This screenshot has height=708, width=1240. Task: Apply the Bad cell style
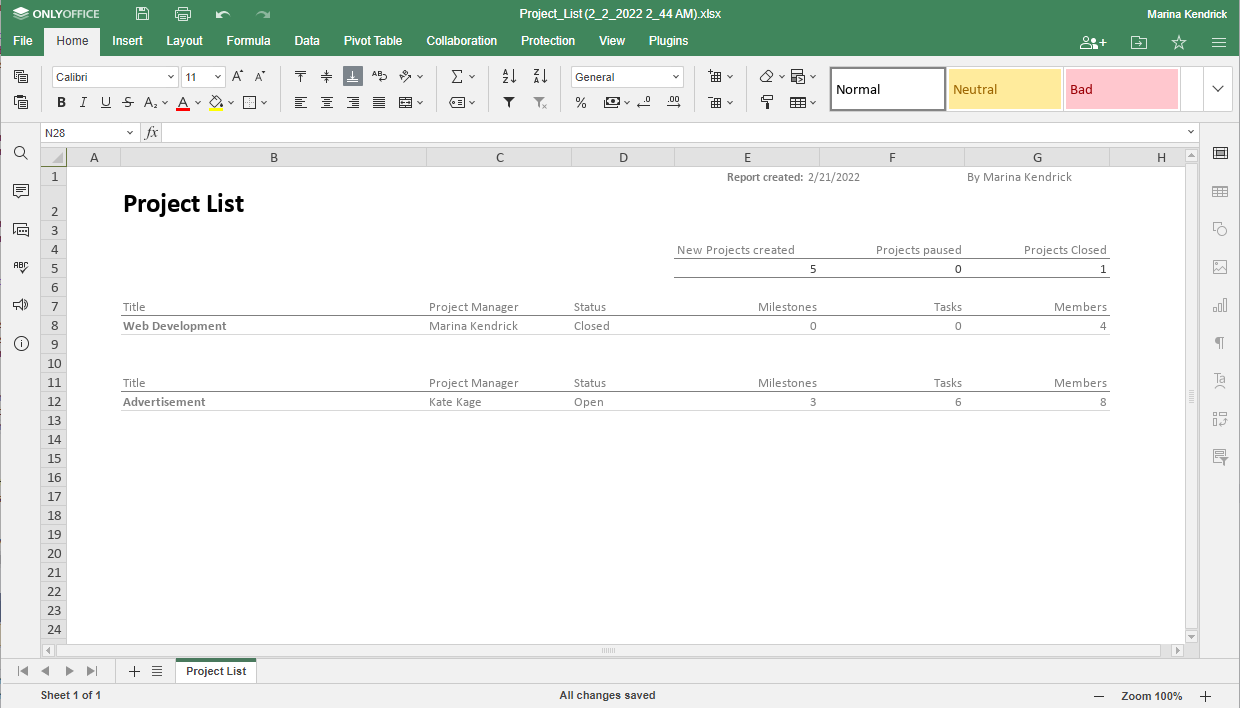1121,89
